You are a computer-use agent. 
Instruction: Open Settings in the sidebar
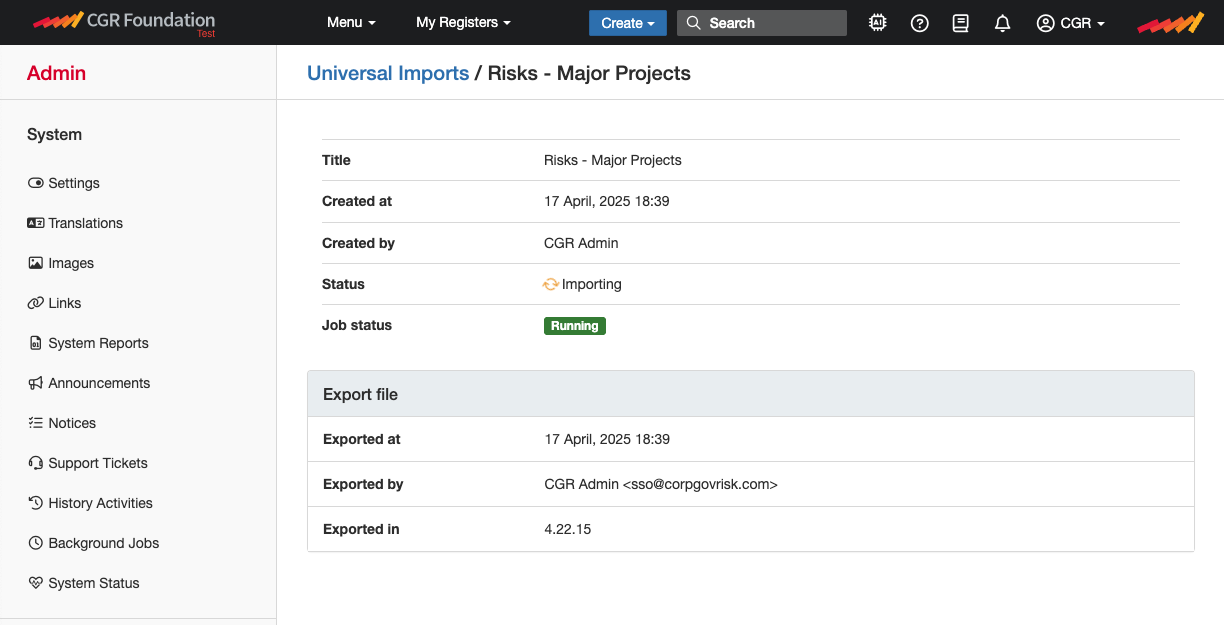click(x=74, y=183)
